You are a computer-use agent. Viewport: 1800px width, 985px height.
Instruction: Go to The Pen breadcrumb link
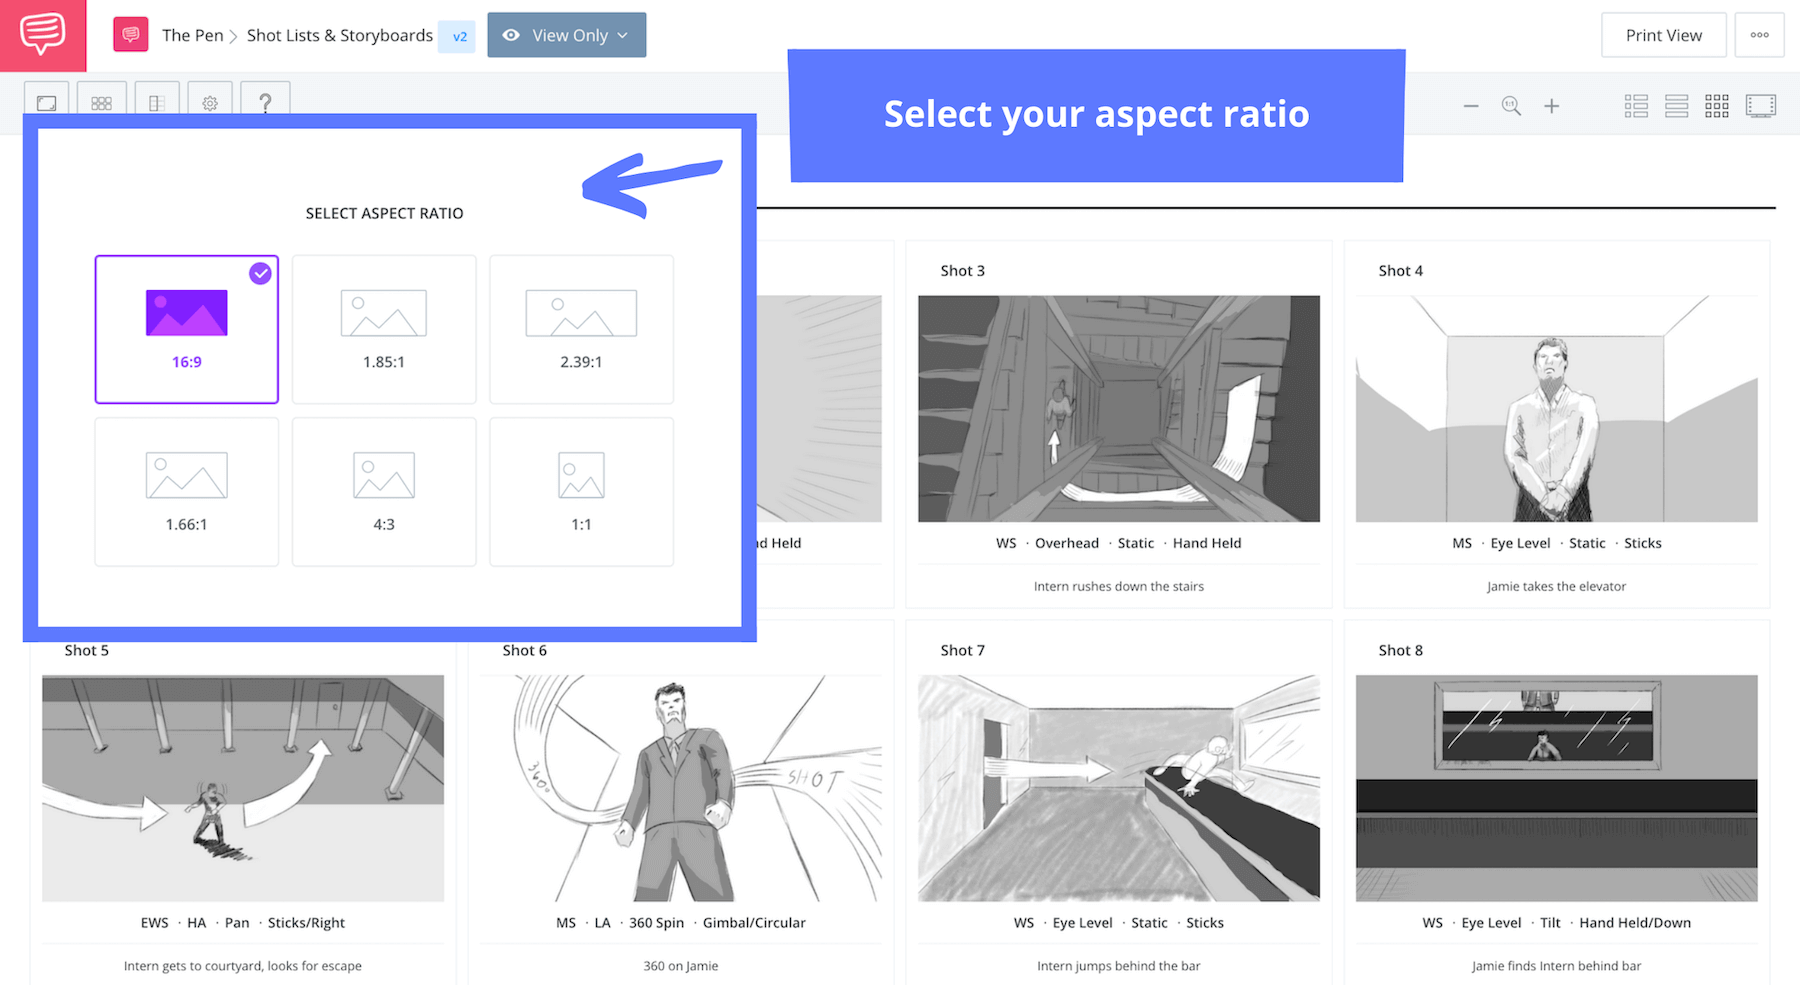tap(193, 35)
